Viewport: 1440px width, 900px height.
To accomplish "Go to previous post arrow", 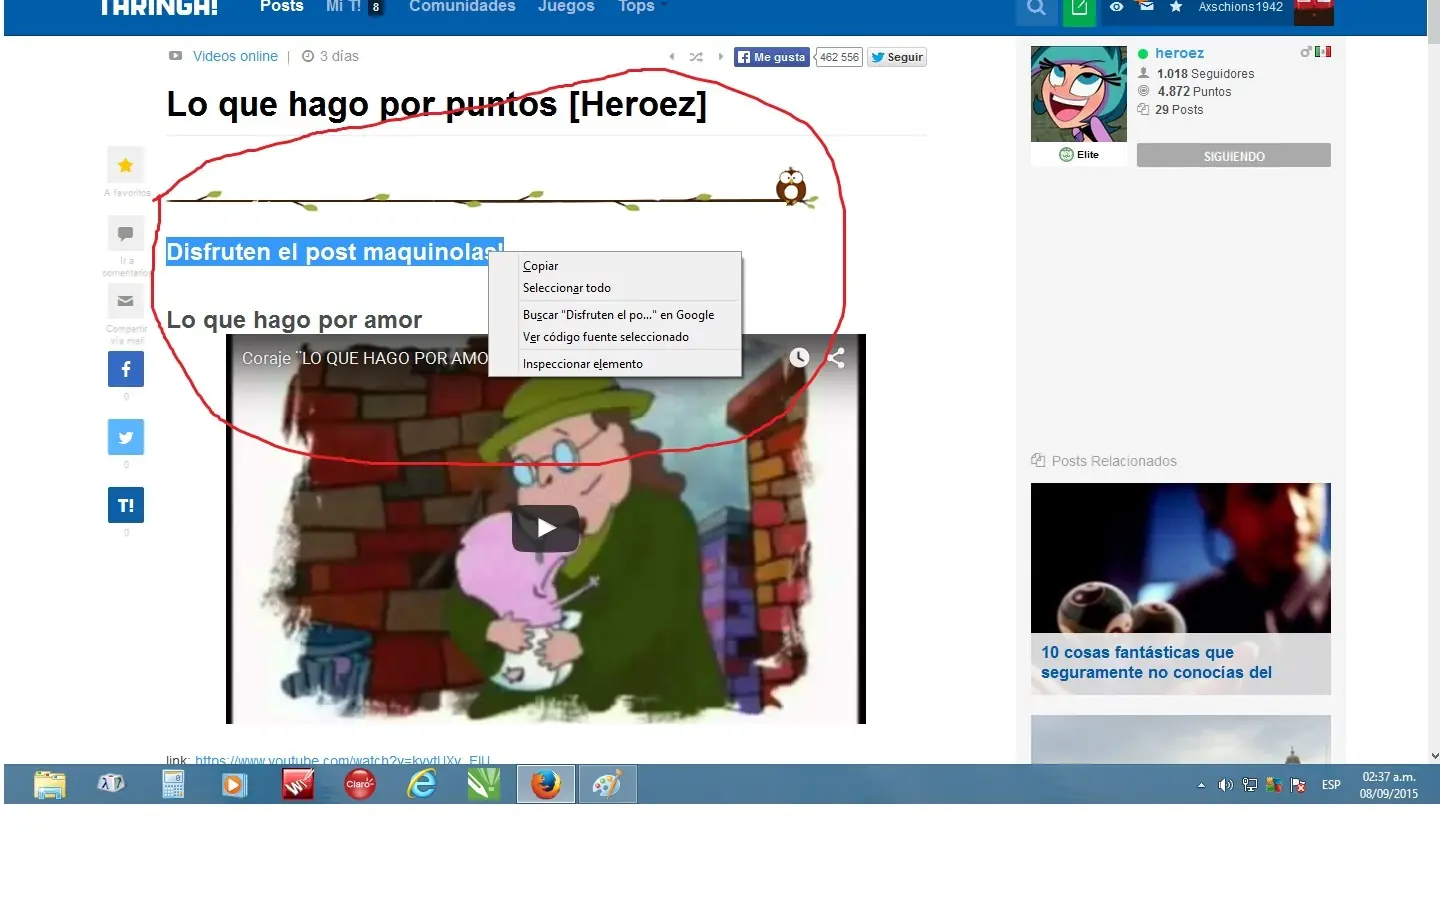I will (672, 57).
